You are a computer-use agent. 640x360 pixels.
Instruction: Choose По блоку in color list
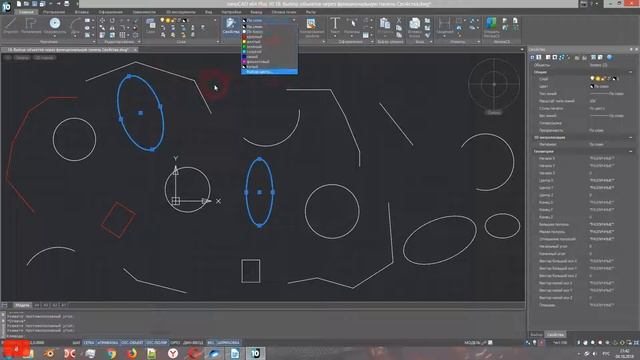(269, 32)
